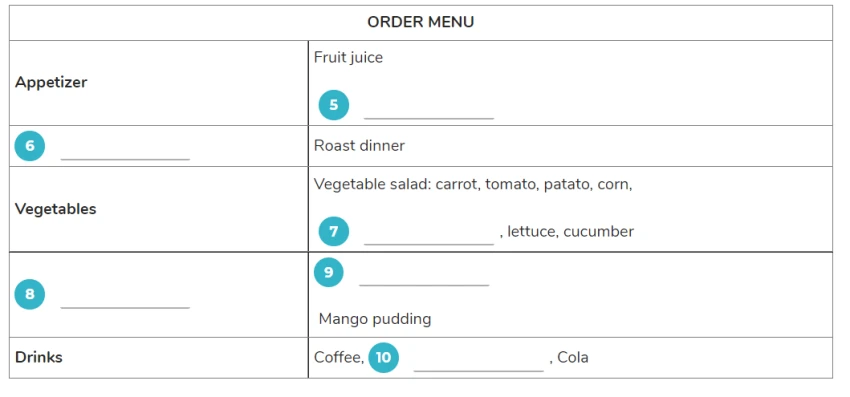Fill in blank 5 under Fruit juice

(429, 111)
